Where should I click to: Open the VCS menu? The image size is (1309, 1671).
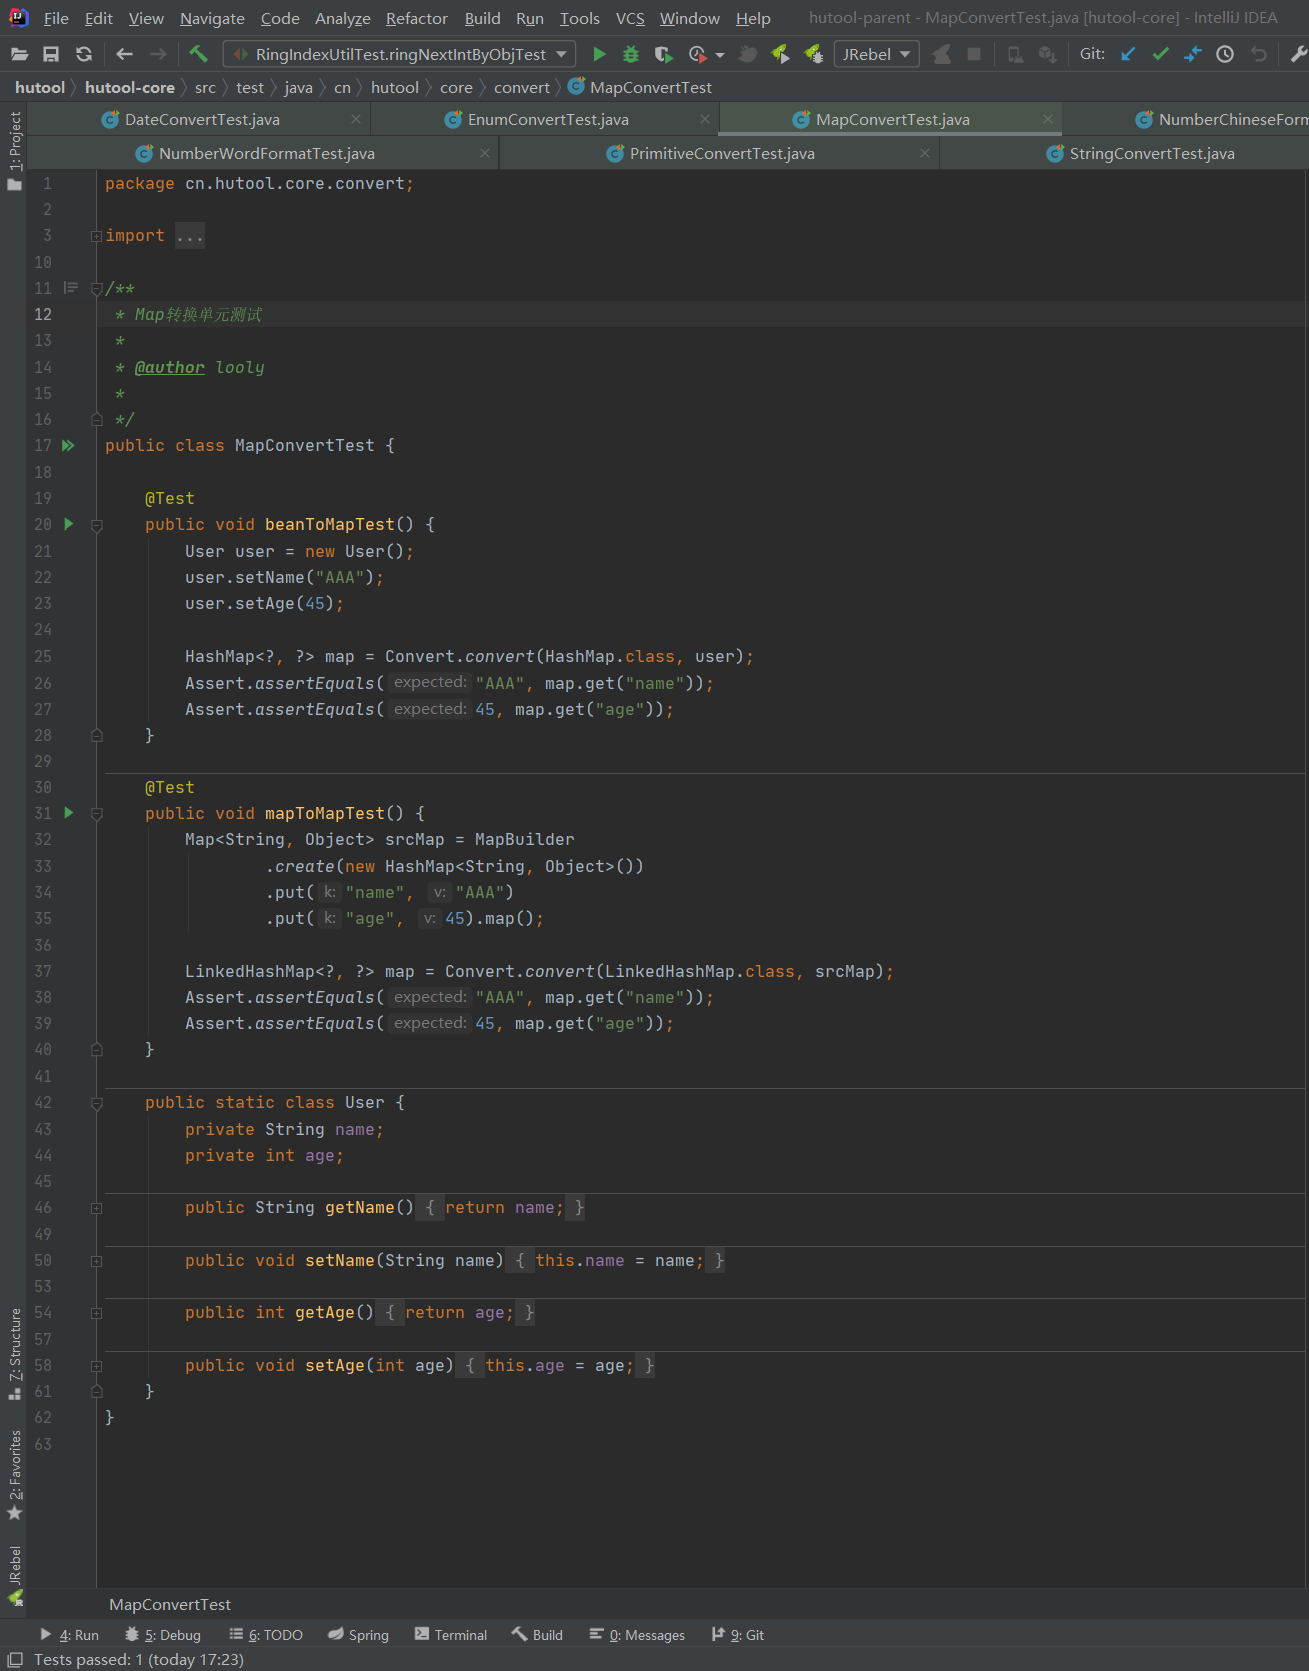(x=630, y=18)
